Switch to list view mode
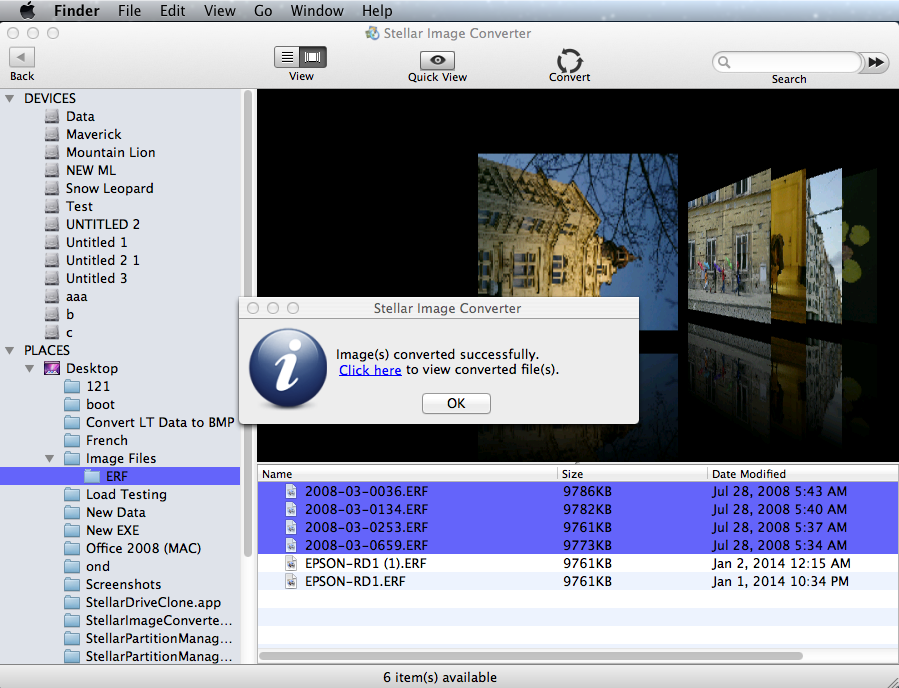 (x=287, y=57)
